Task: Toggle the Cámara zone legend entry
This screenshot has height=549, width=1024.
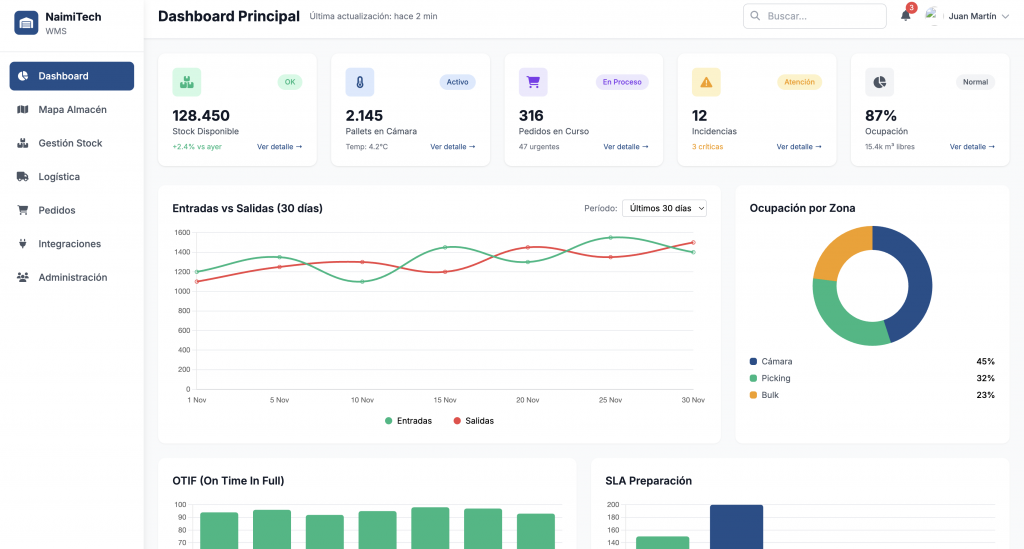Action: [776, 361]
